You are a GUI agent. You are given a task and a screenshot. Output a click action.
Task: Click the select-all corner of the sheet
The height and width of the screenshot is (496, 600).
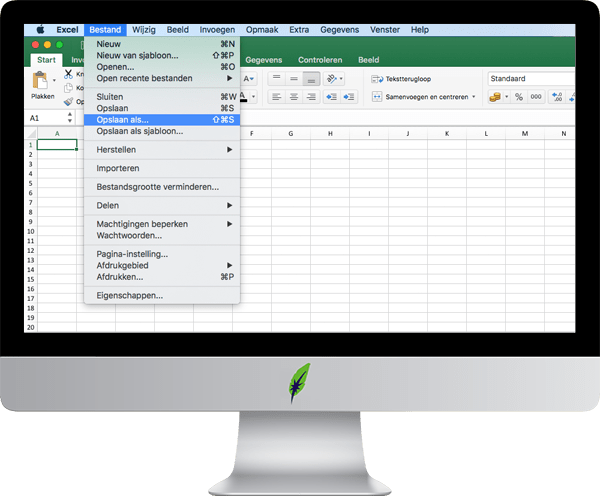click(x=31, y=134)
